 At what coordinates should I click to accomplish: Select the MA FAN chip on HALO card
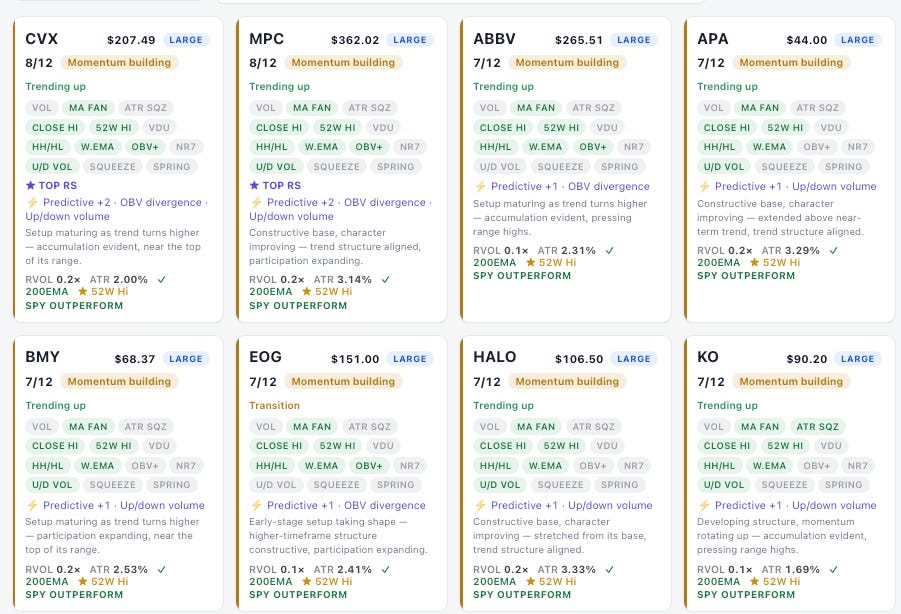coord(536,427)
